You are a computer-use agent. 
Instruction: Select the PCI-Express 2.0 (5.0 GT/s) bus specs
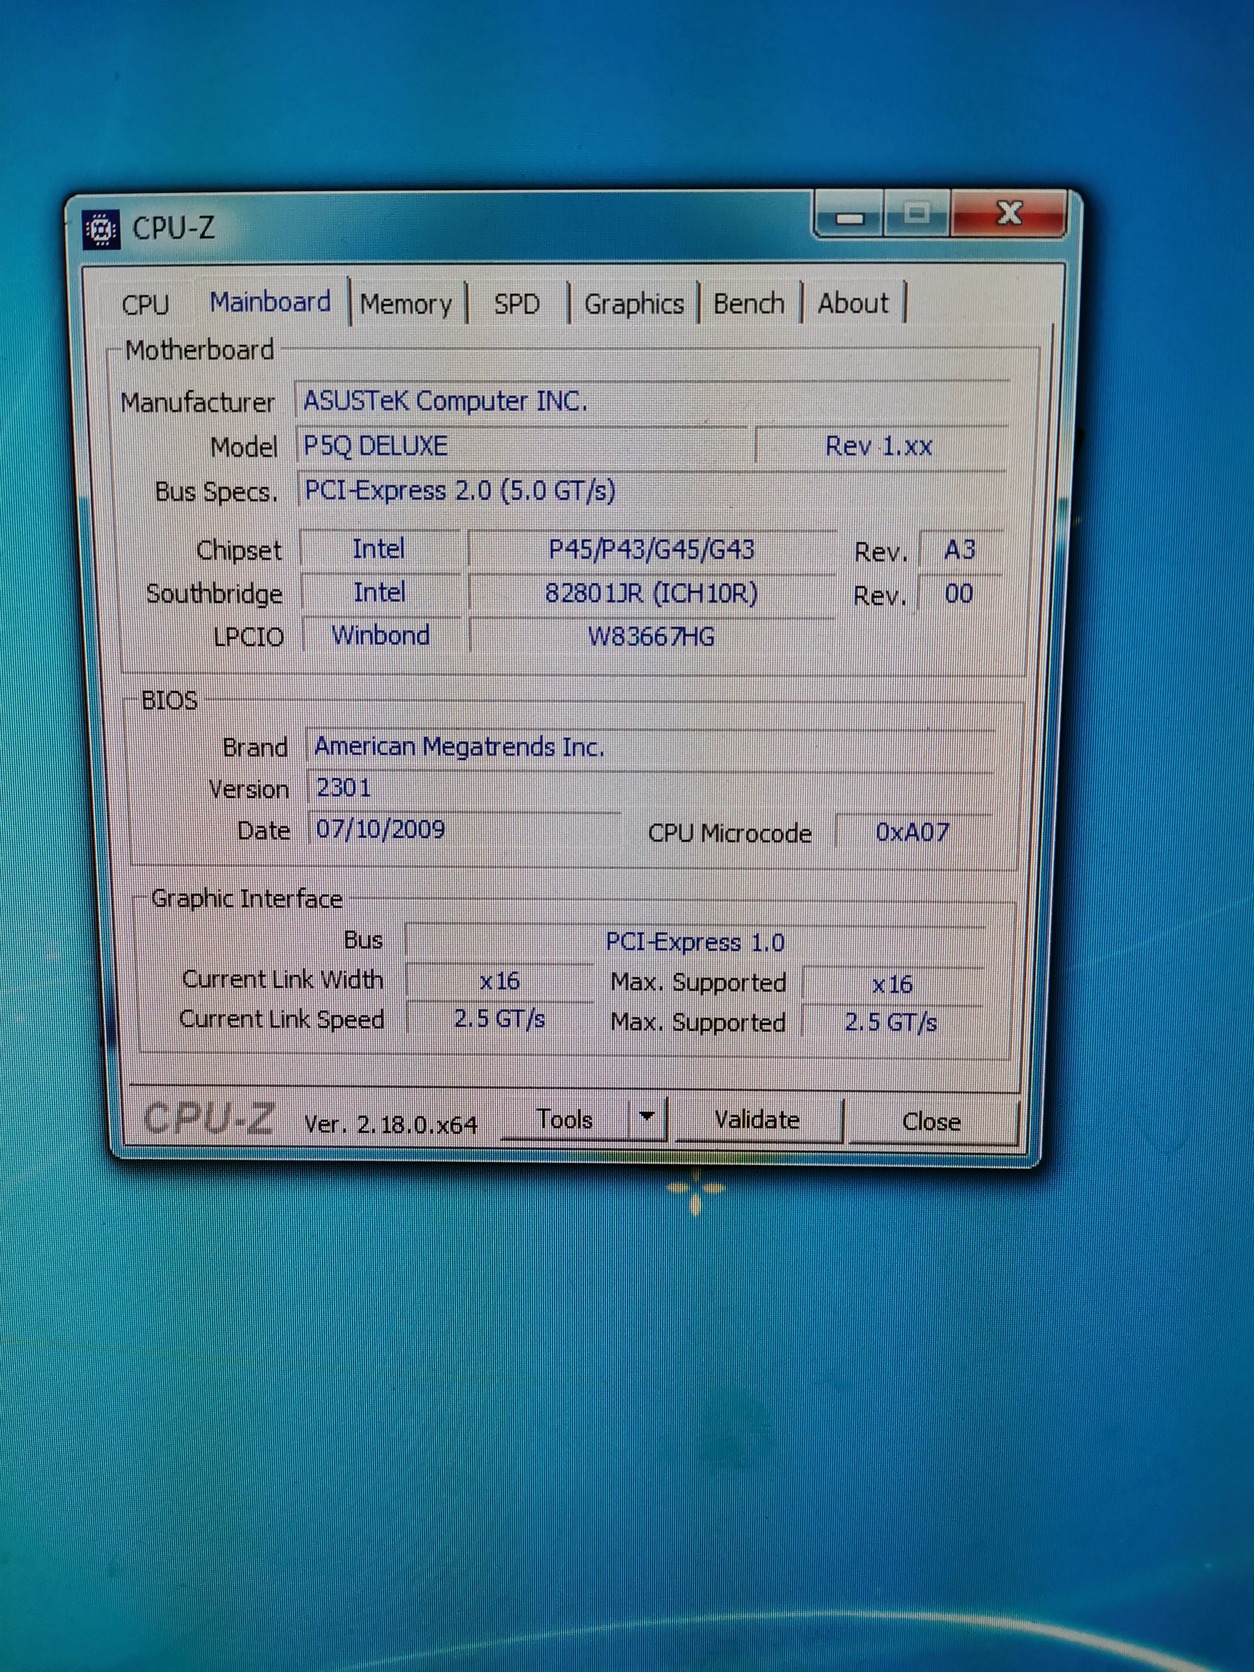point(652,490)
